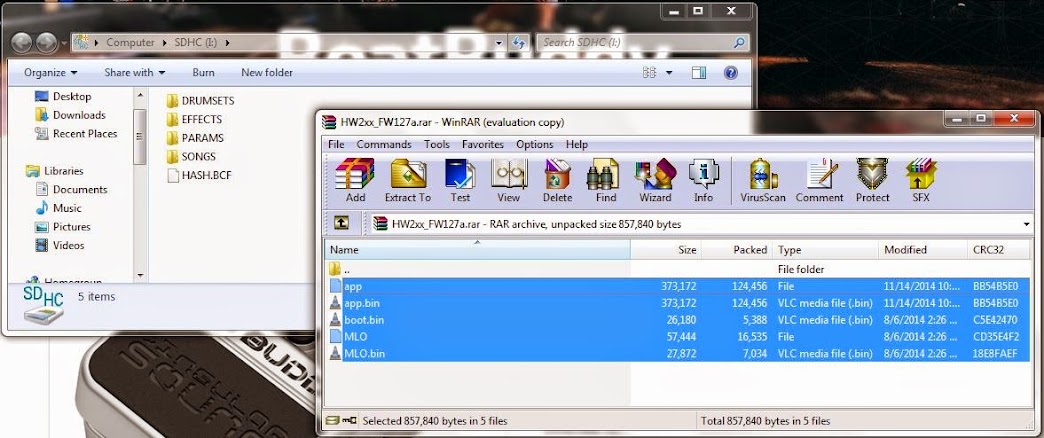This screenshot has width=1044, height=438.
Task: Click the Burn button in Explorer
Action: pos(203,73)
